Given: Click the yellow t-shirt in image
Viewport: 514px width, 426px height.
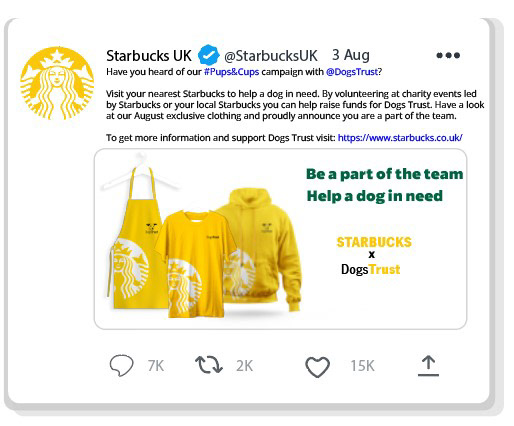Looking at the screenshot, I should pyautogui.click(x=195, y=260).
